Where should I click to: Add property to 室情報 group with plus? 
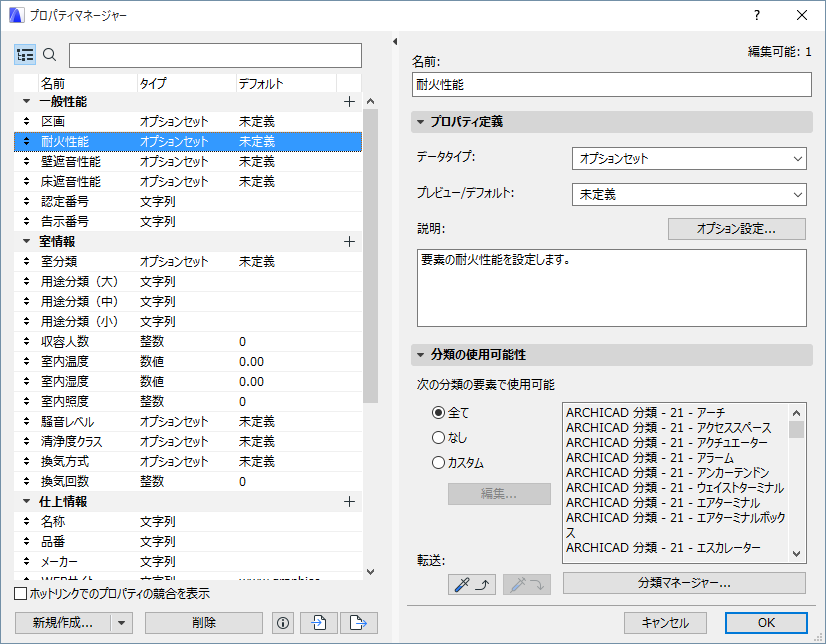coord(349,242)
